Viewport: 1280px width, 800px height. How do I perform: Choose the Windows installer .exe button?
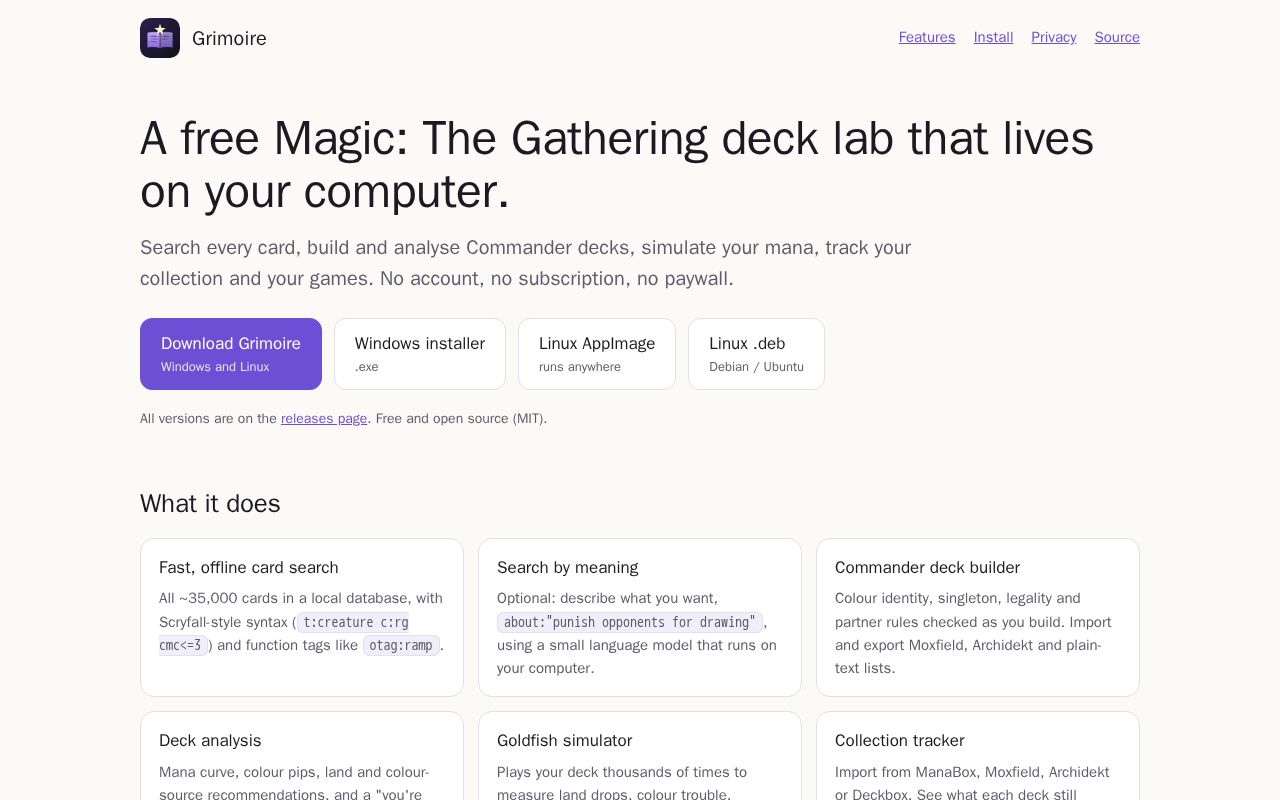(420, 354)
